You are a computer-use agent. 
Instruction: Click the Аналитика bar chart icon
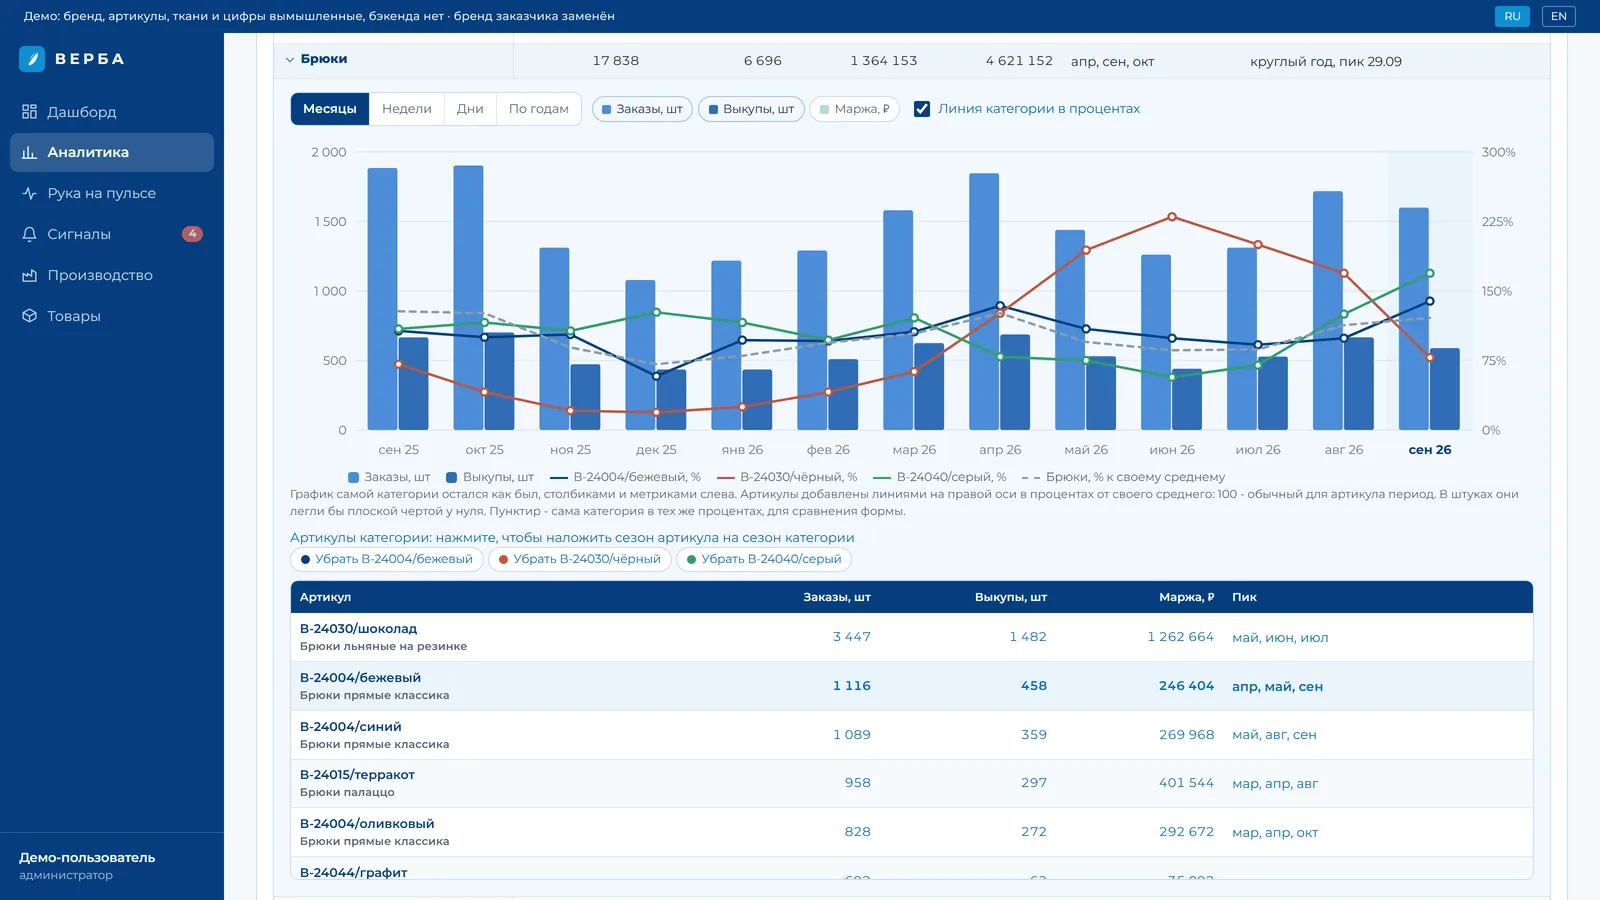[x=29, y=153]
